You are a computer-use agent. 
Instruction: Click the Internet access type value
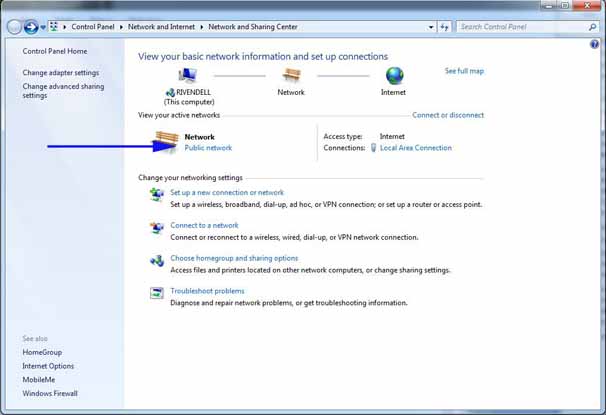tap(392, 136)
